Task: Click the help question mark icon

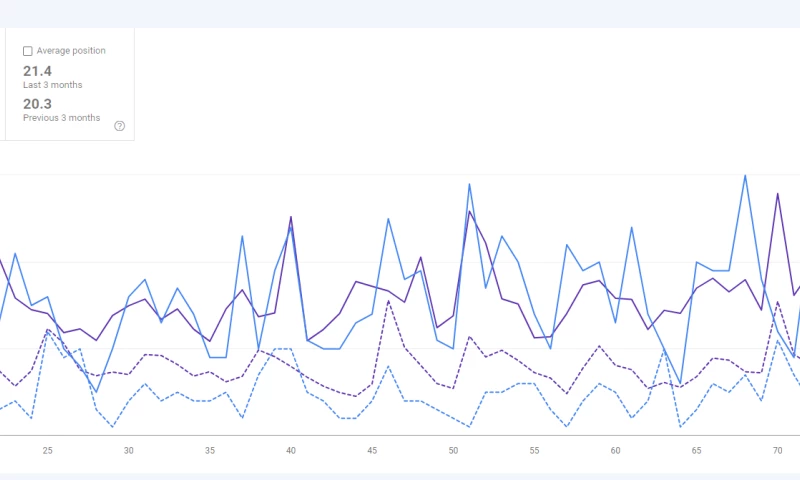Action: [120, 126]
